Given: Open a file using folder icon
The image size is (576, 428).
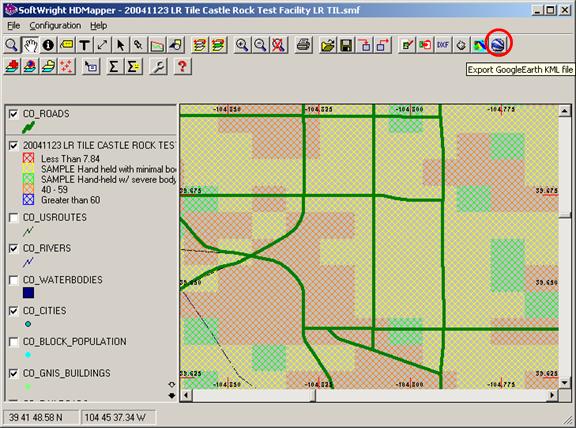Looking at the screenshot, I should coord(328,45).
